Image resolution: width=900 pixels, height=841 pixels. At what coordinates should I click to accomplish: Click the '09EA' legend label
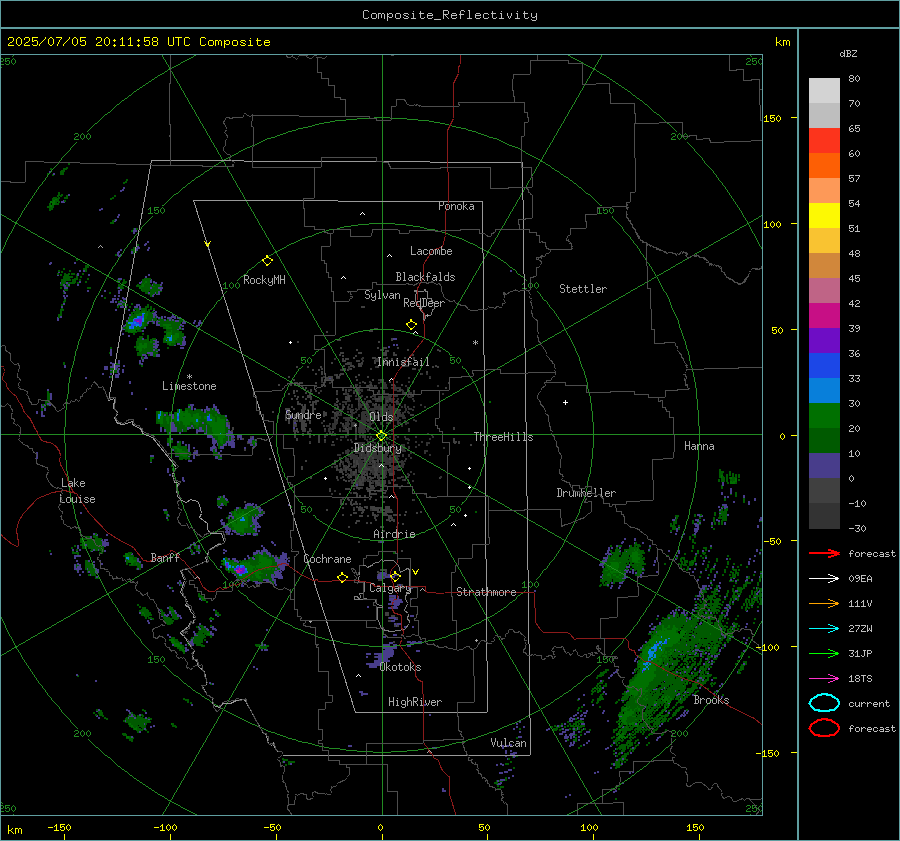tap(860, 579)
